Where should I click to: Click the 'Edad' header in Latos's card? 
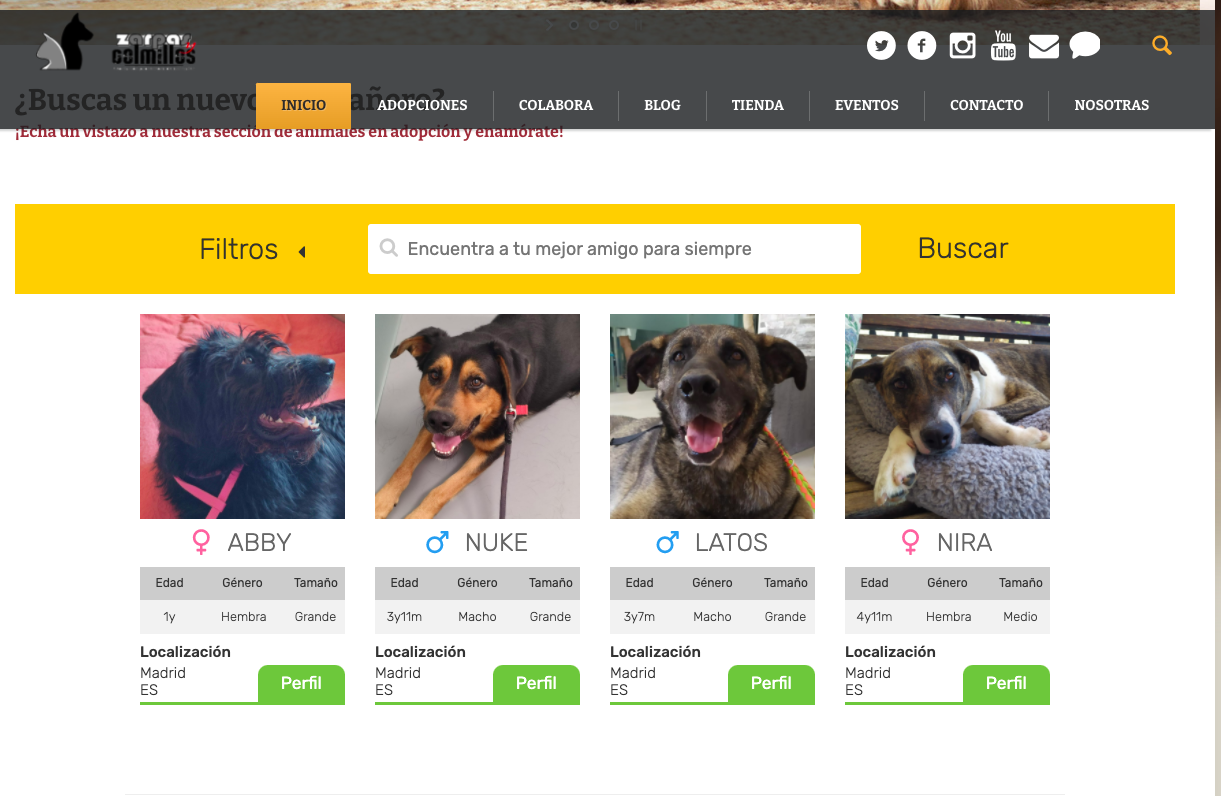pyautogui.click(x=639, y=583)
